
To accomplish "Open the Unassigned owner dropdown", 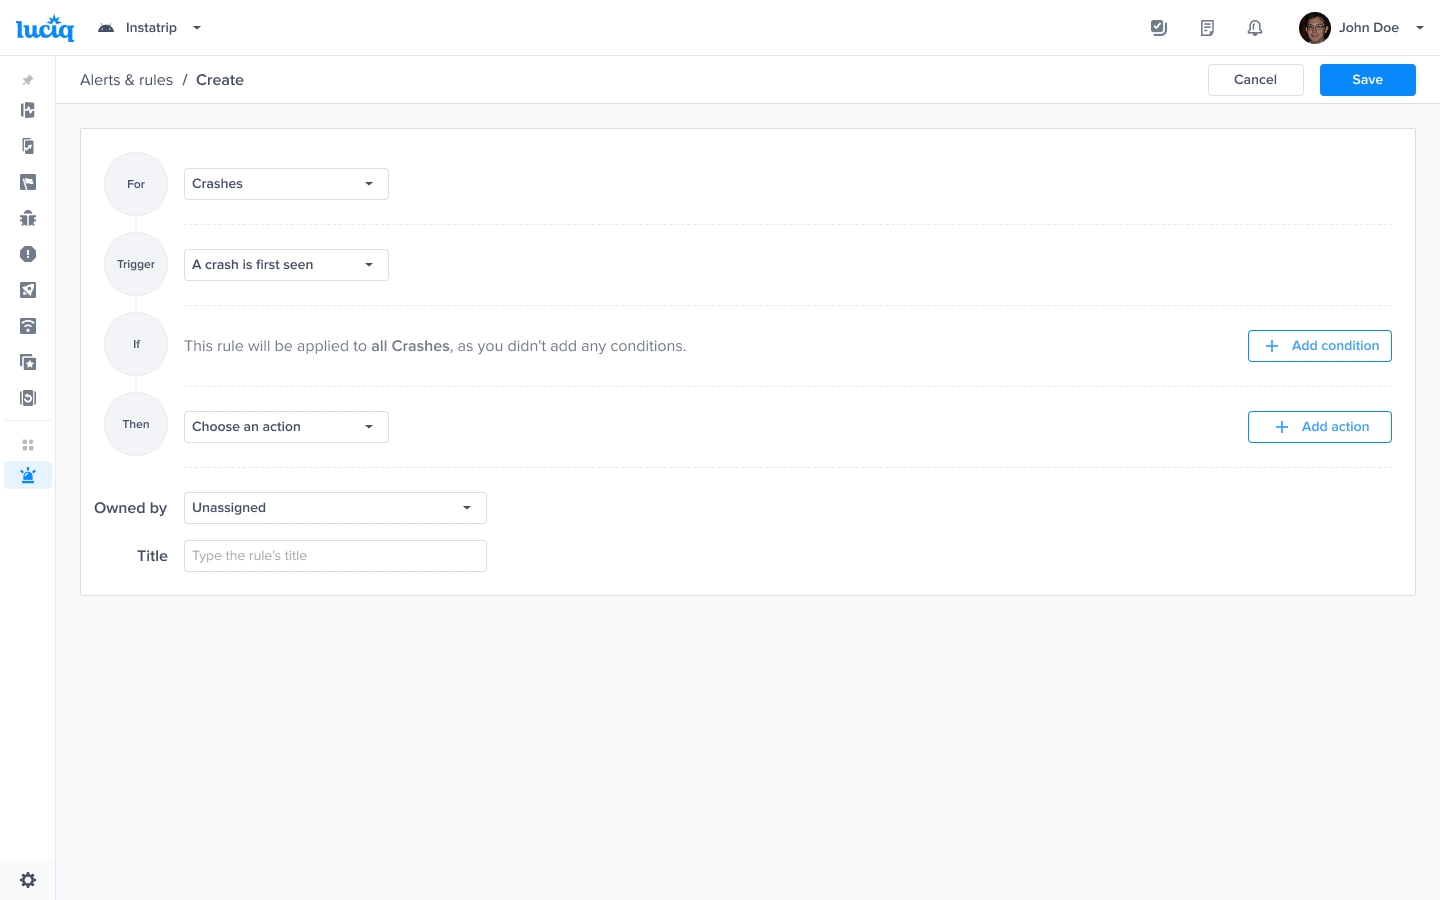I will coord(335,508).
